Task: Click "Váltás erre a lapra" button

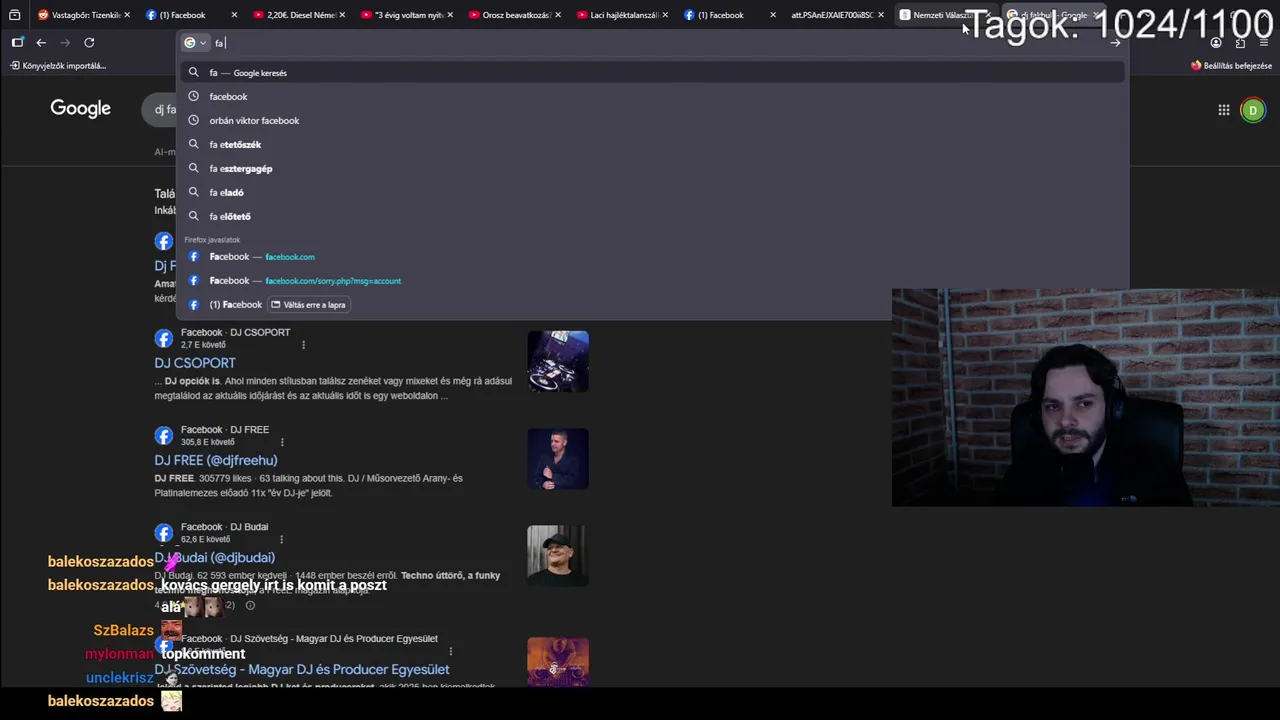Action: pos(309,305)
